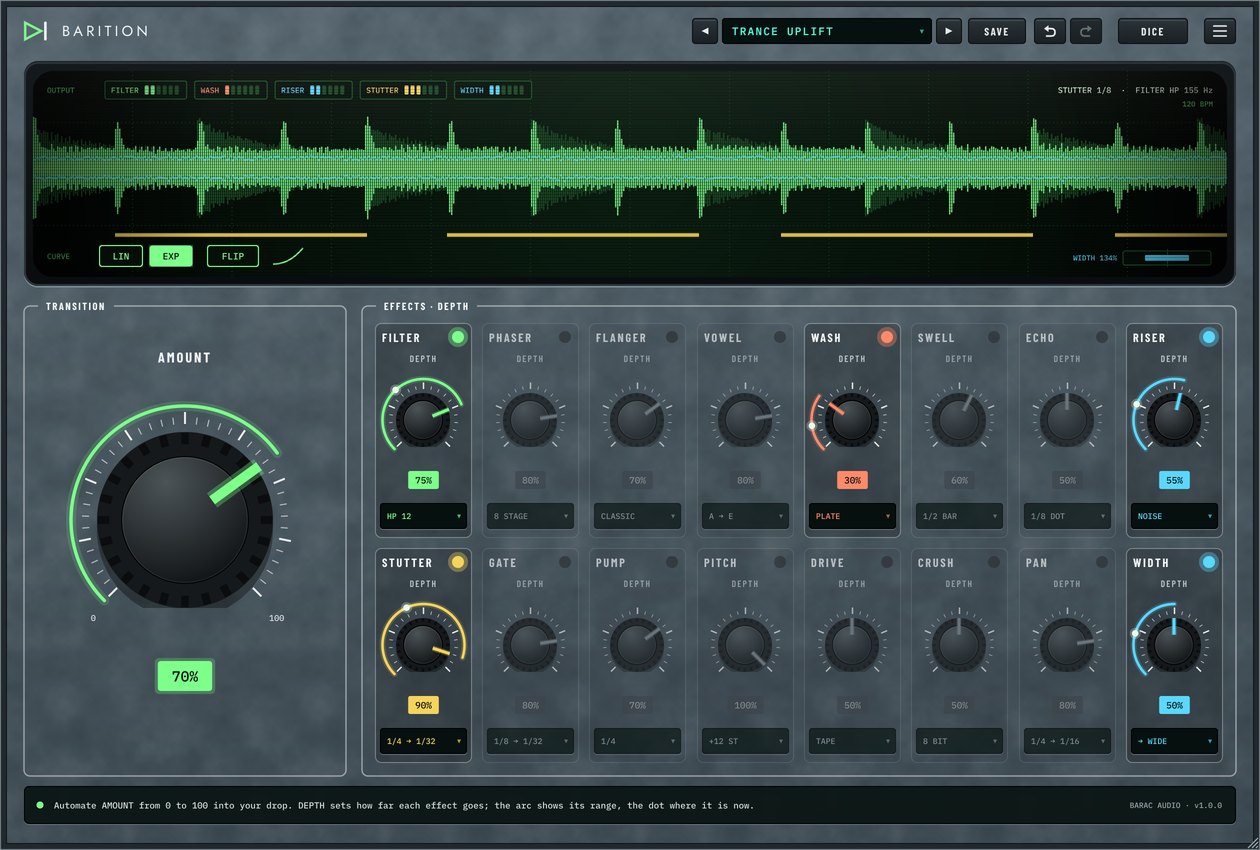Click the FLIP curve button
This screenshot has width=1260, height=850.
(x=233, y=256)
